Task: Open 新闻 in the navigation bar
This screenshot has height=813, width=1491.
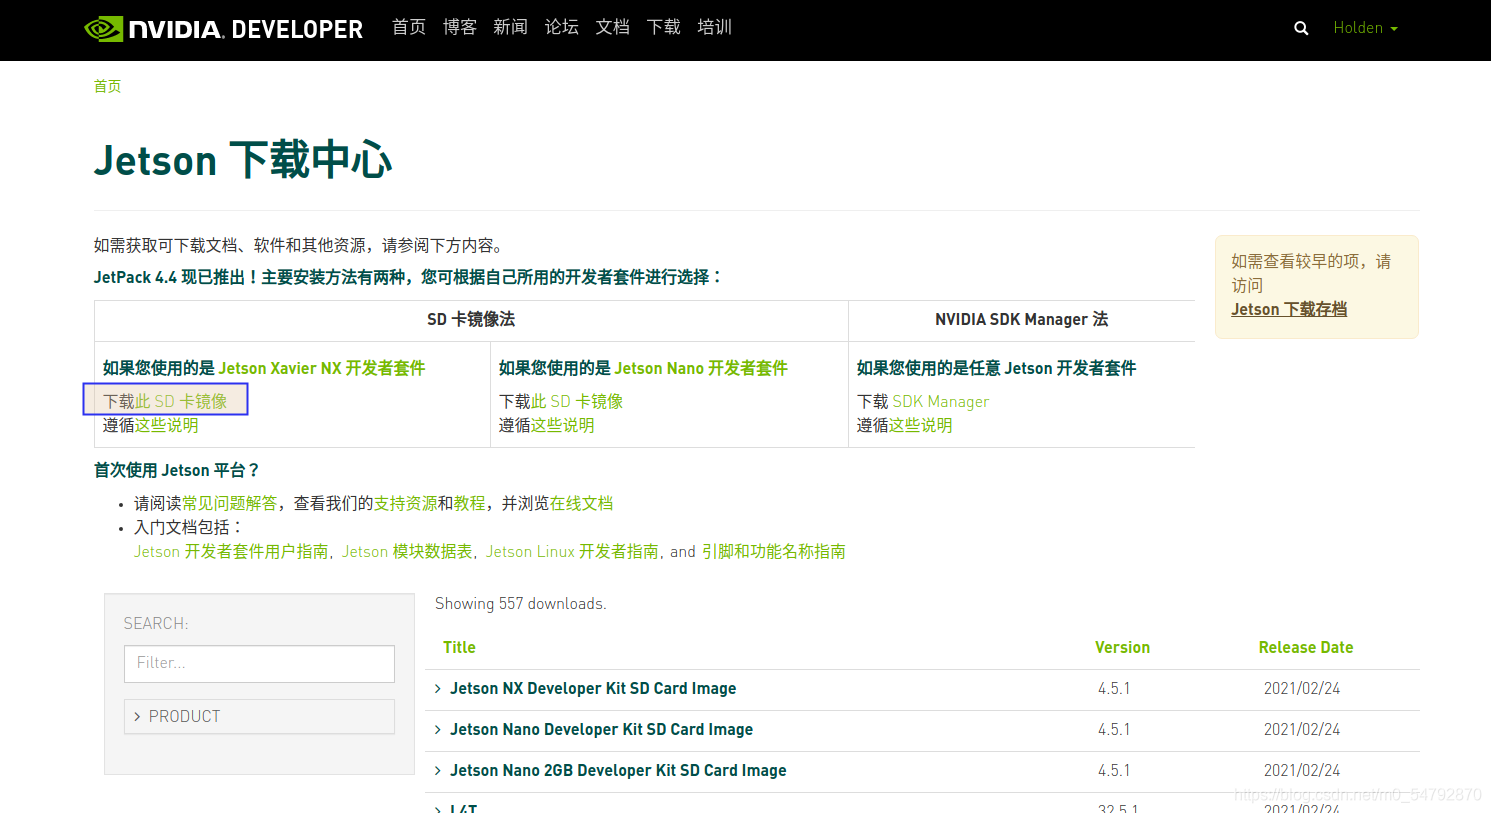Action: [x=511, y=27]
